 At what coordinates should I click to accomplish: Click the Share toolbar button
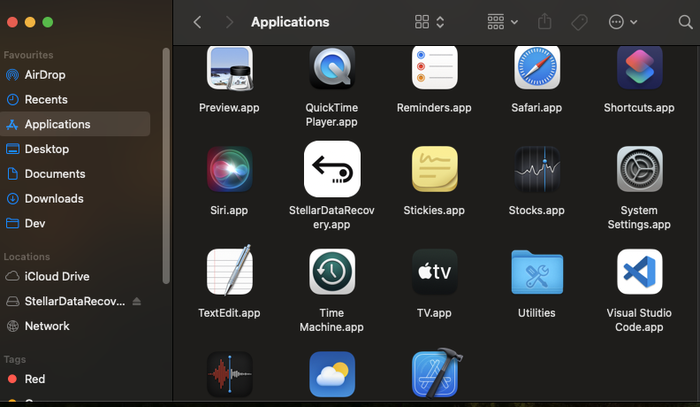[545, 21]
